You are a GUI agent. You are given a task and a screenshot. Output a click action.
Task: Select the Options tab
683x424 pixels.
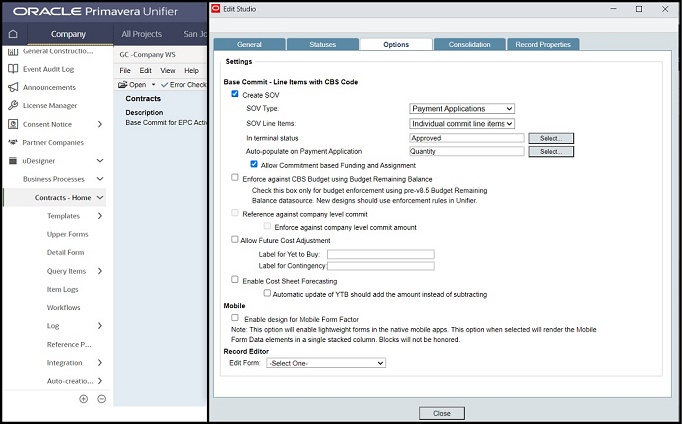click(x=396, y=44)
